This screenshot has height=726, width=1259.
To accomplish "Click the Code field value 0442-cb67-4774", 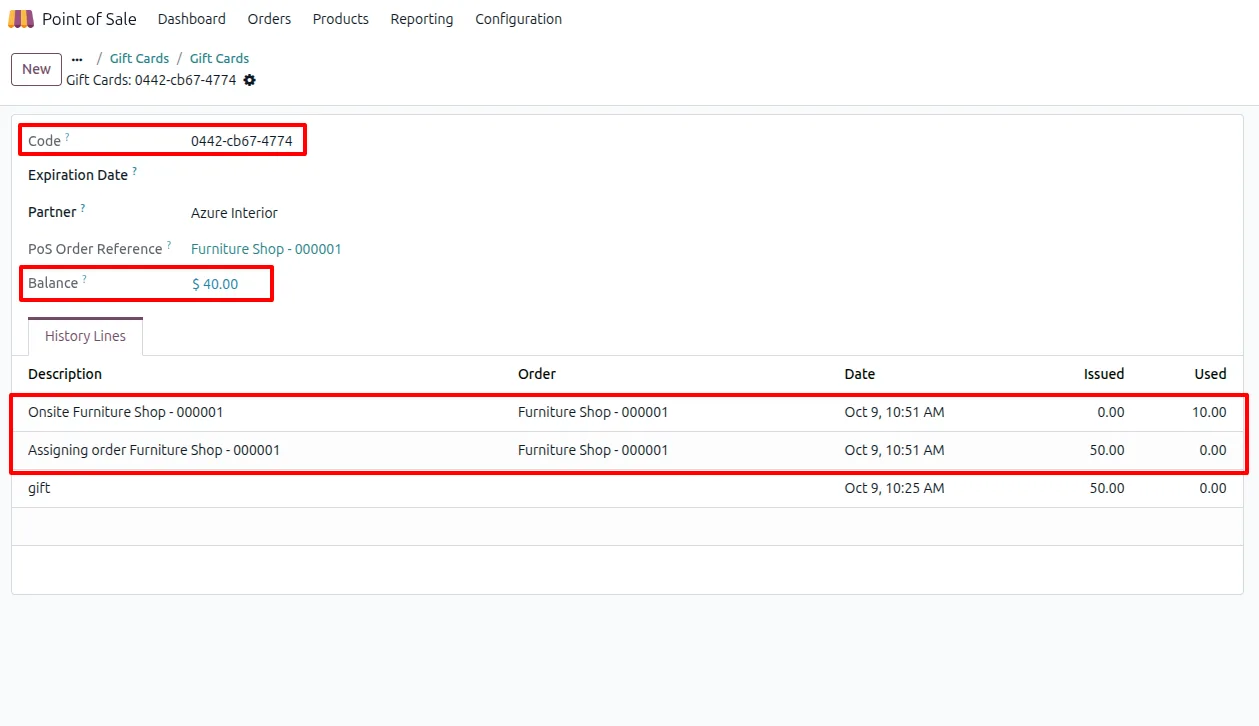I will point(242,141).
